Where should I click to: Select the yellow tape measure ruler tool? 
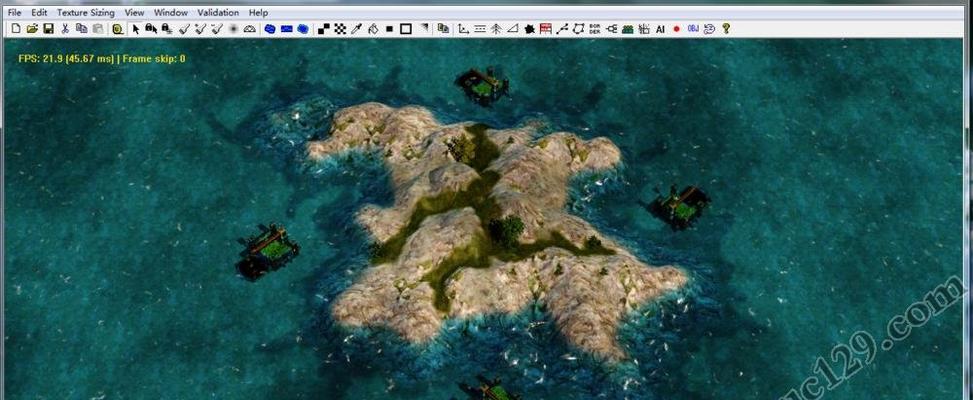coord(117,29)
